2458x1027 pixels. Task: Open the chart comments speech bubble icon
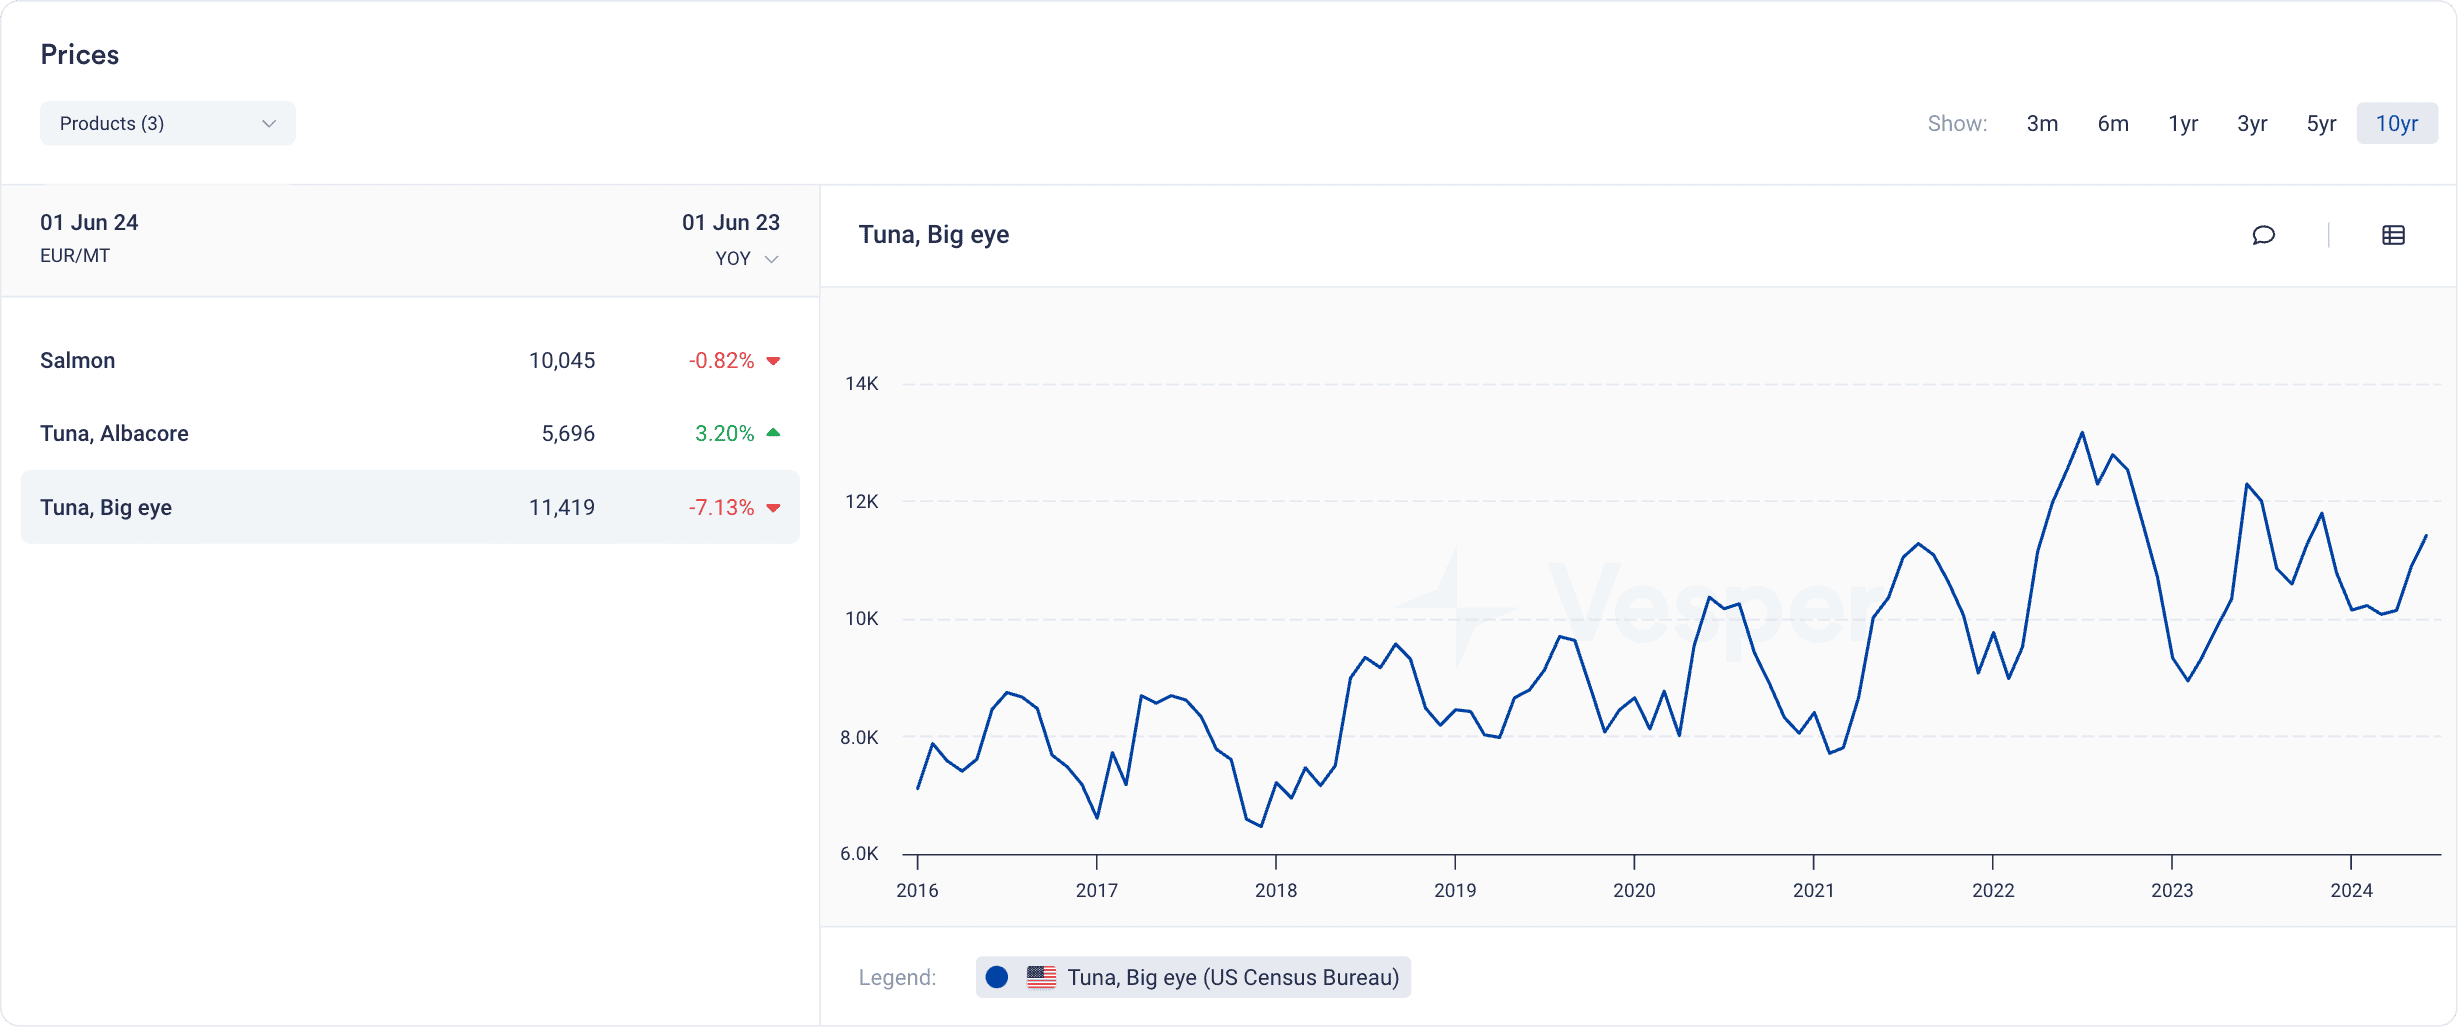pyautogui.click(x=2264, y=235)
